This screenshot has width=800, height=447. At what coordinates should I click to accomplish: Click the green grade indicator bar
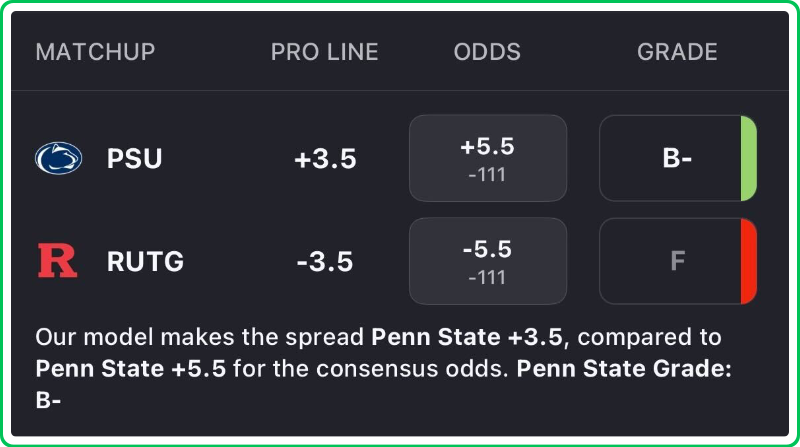coord(748,159)
